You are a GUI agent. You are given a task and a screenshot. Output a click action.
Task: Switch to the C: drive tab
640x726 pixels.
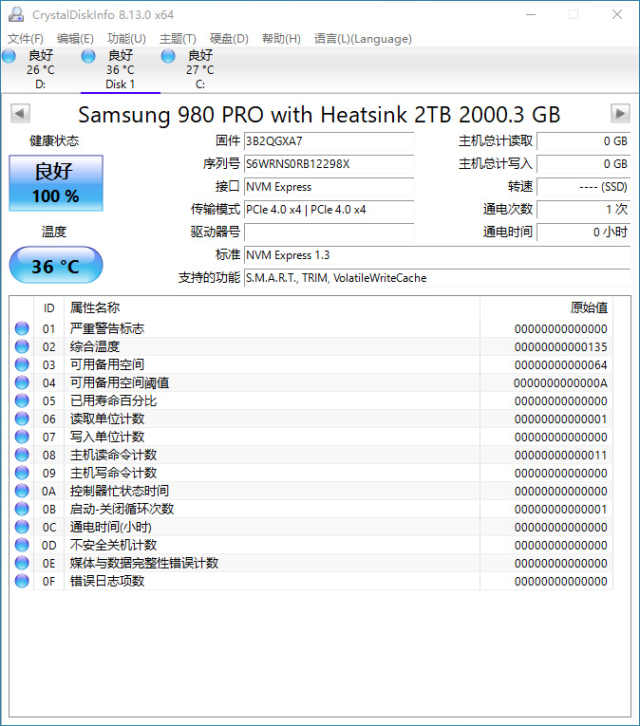[x=200, y=70]
